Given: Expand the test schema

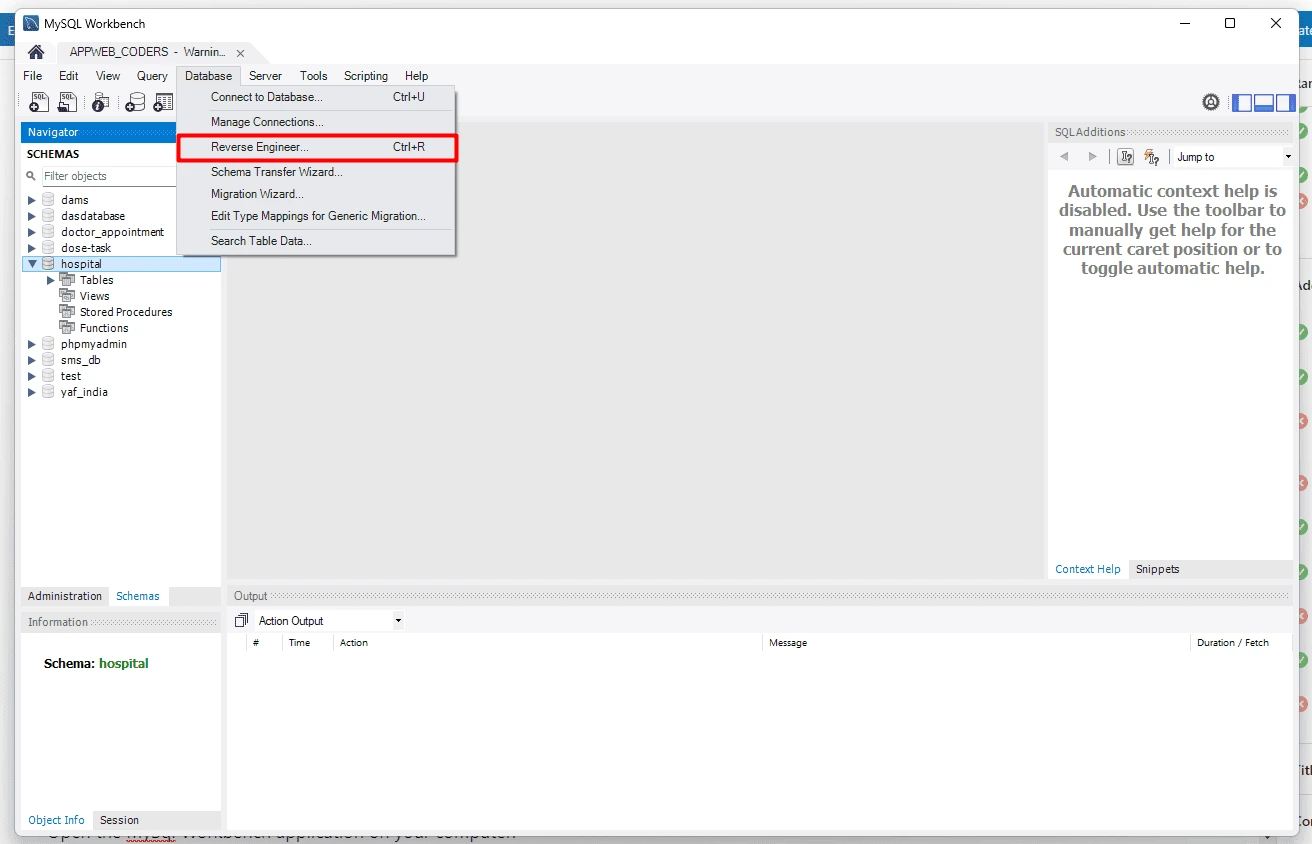Looking at the screenshot, I should click(32, 376).
